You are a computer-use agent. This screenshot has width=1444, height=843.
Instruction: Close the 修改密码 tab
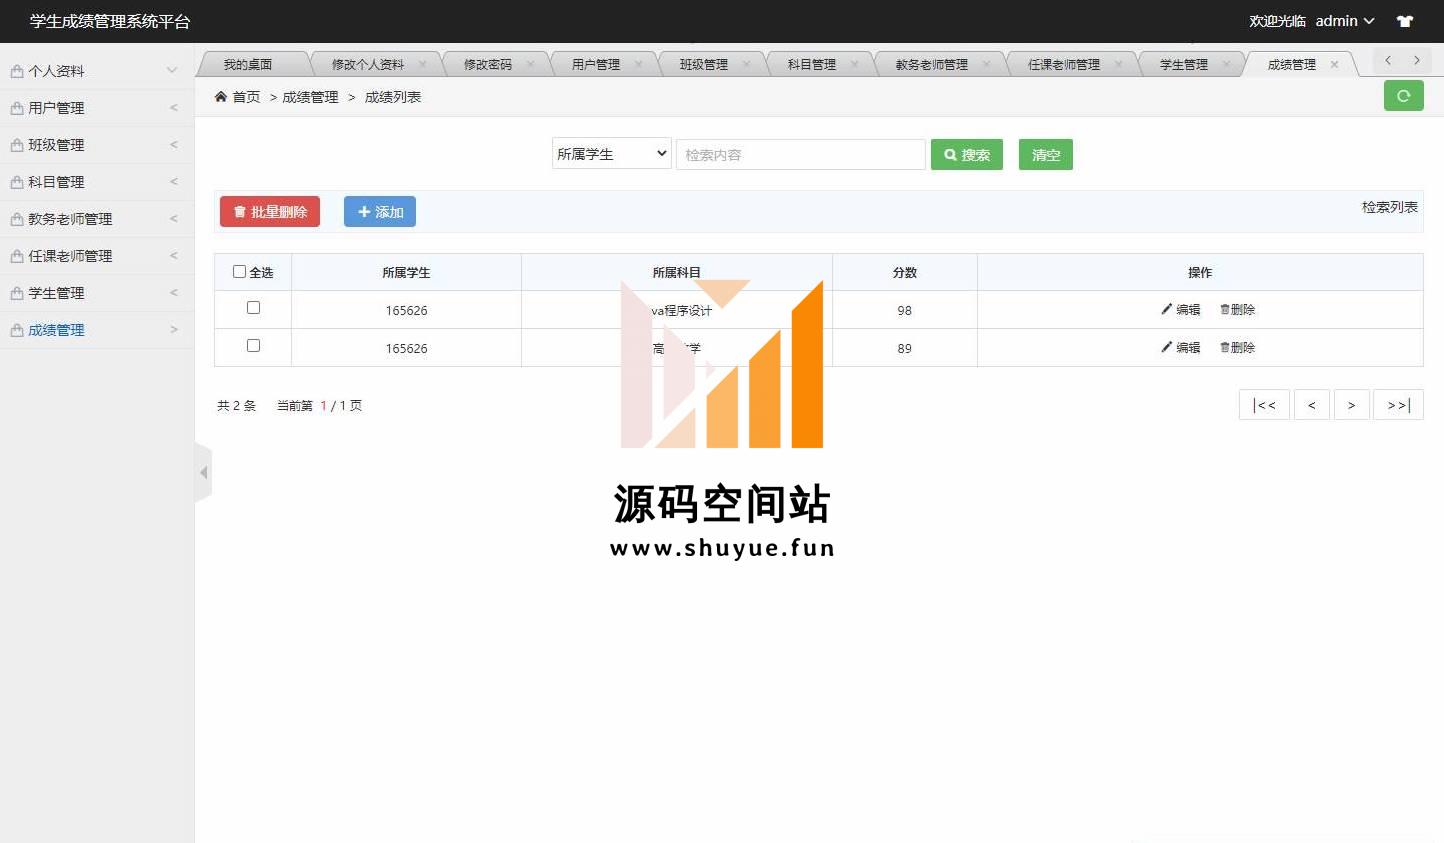[x=530, y=64]
